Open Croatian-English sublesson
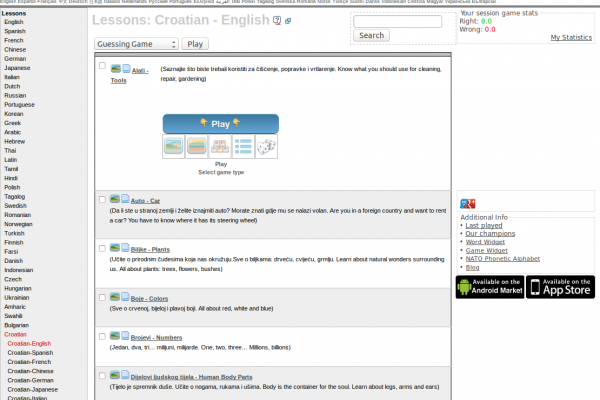The height and width of the screenshot is (400, 600). point(29,343)
